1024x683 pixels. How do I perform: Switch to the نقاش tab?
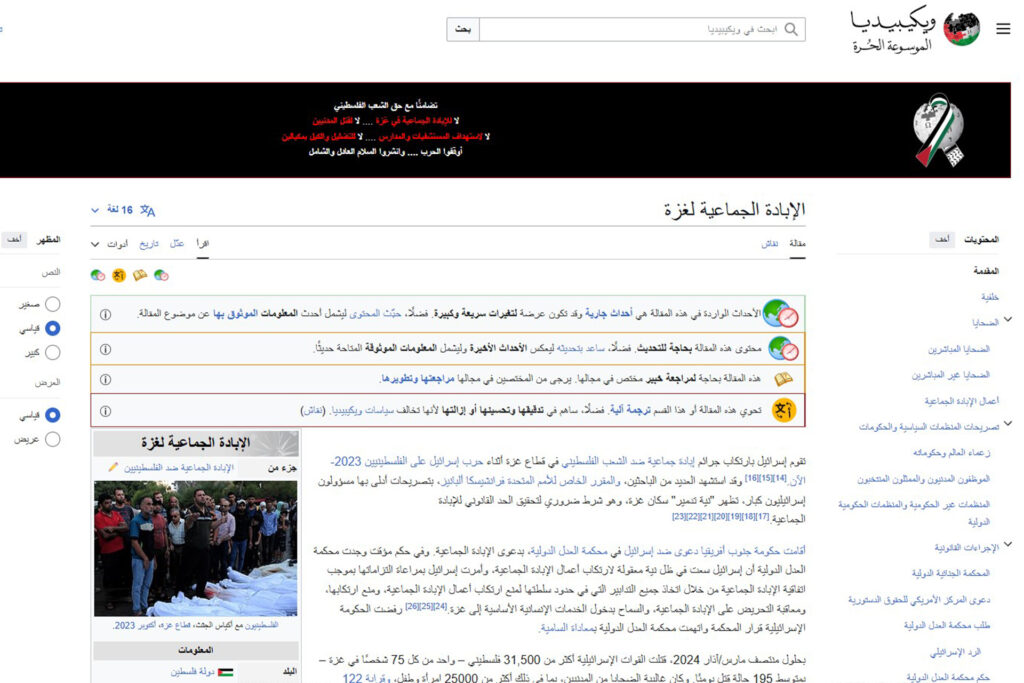coord(768,244)
